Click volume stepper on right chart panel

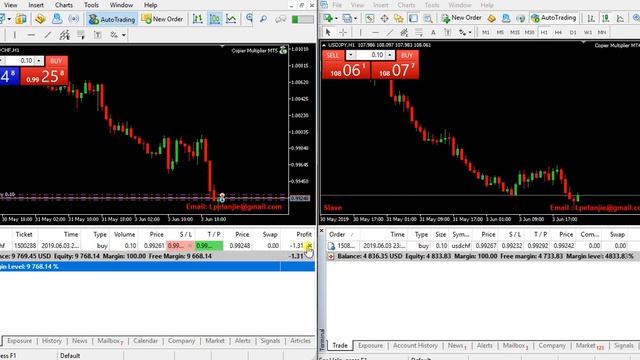tap(390, 55)
